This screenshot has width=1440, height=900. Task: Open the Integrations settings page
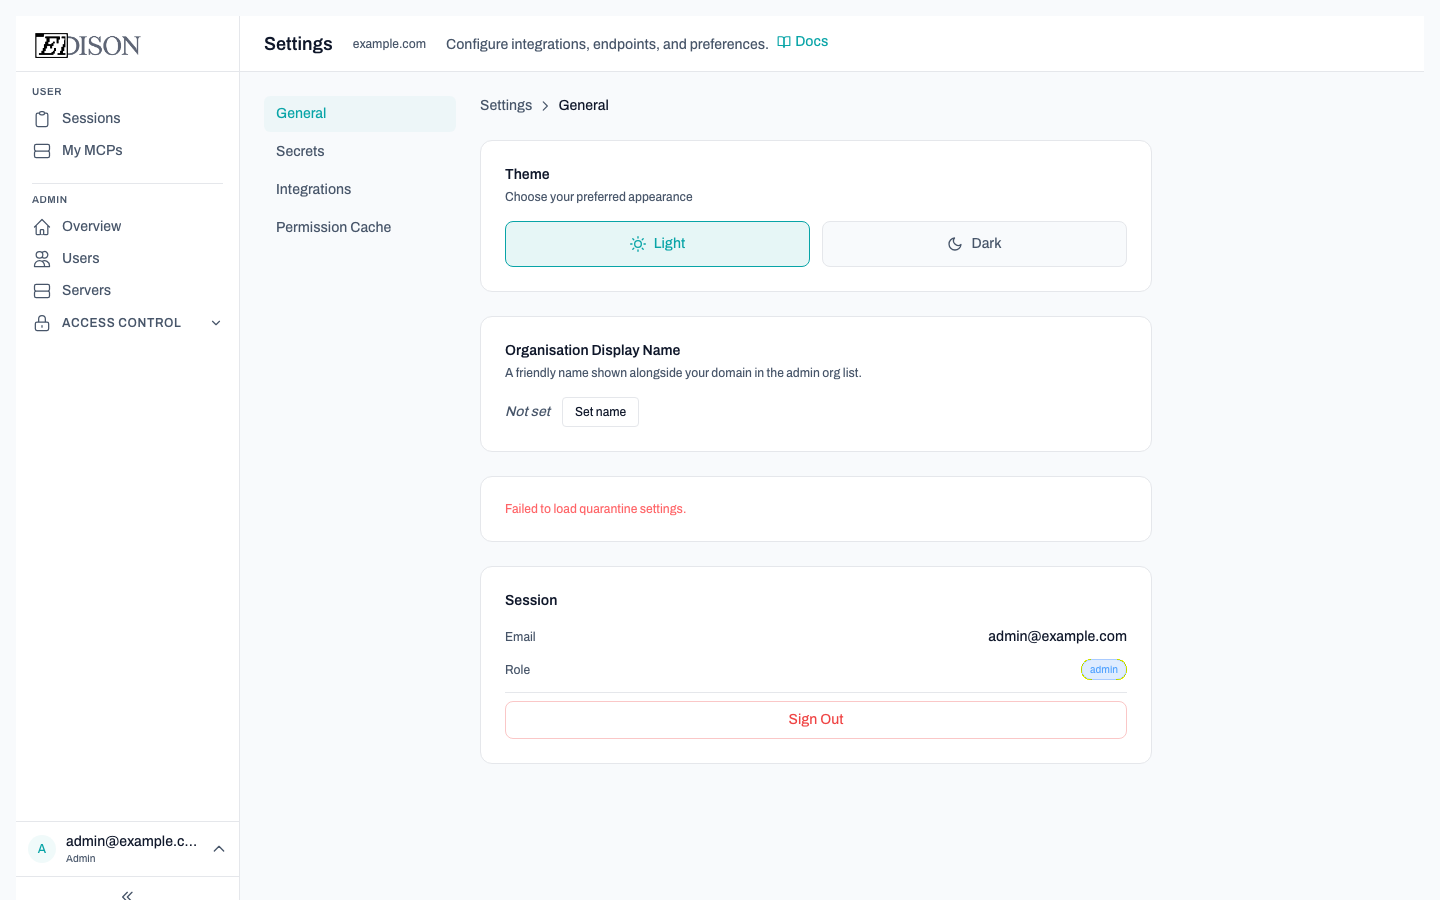(313, 189)
